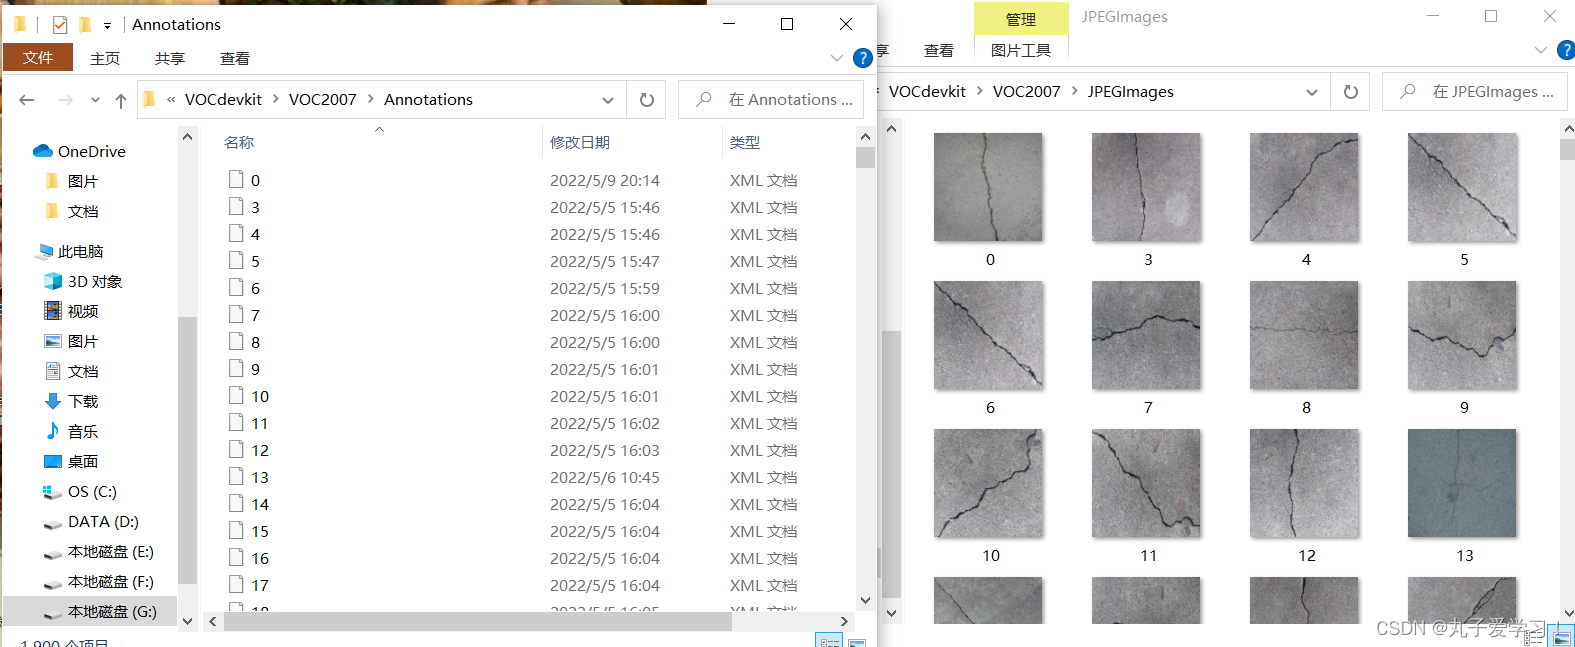
Task: Click the new folder icon in title bar
Action: [x=85, y=25]
